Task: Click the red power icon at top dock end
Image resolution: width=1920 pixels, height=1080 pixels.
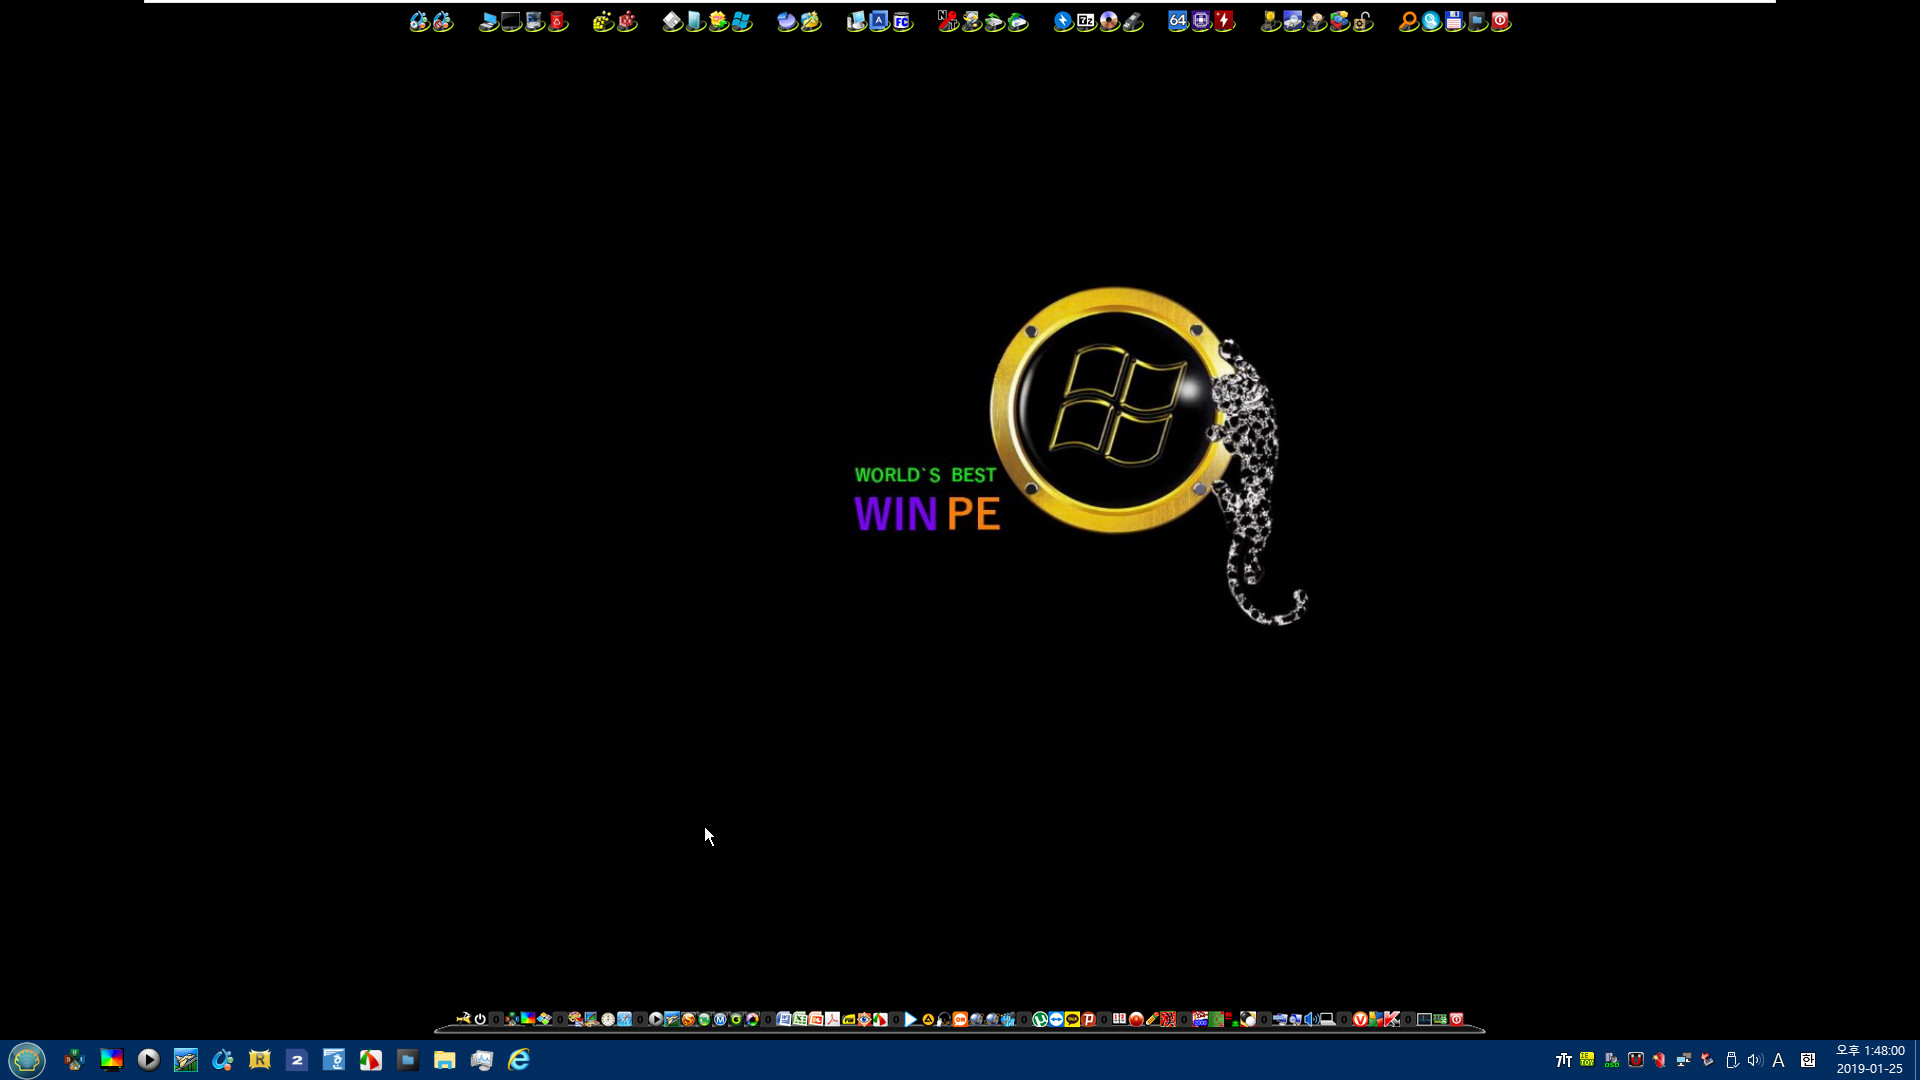Action: [1500, 21]
